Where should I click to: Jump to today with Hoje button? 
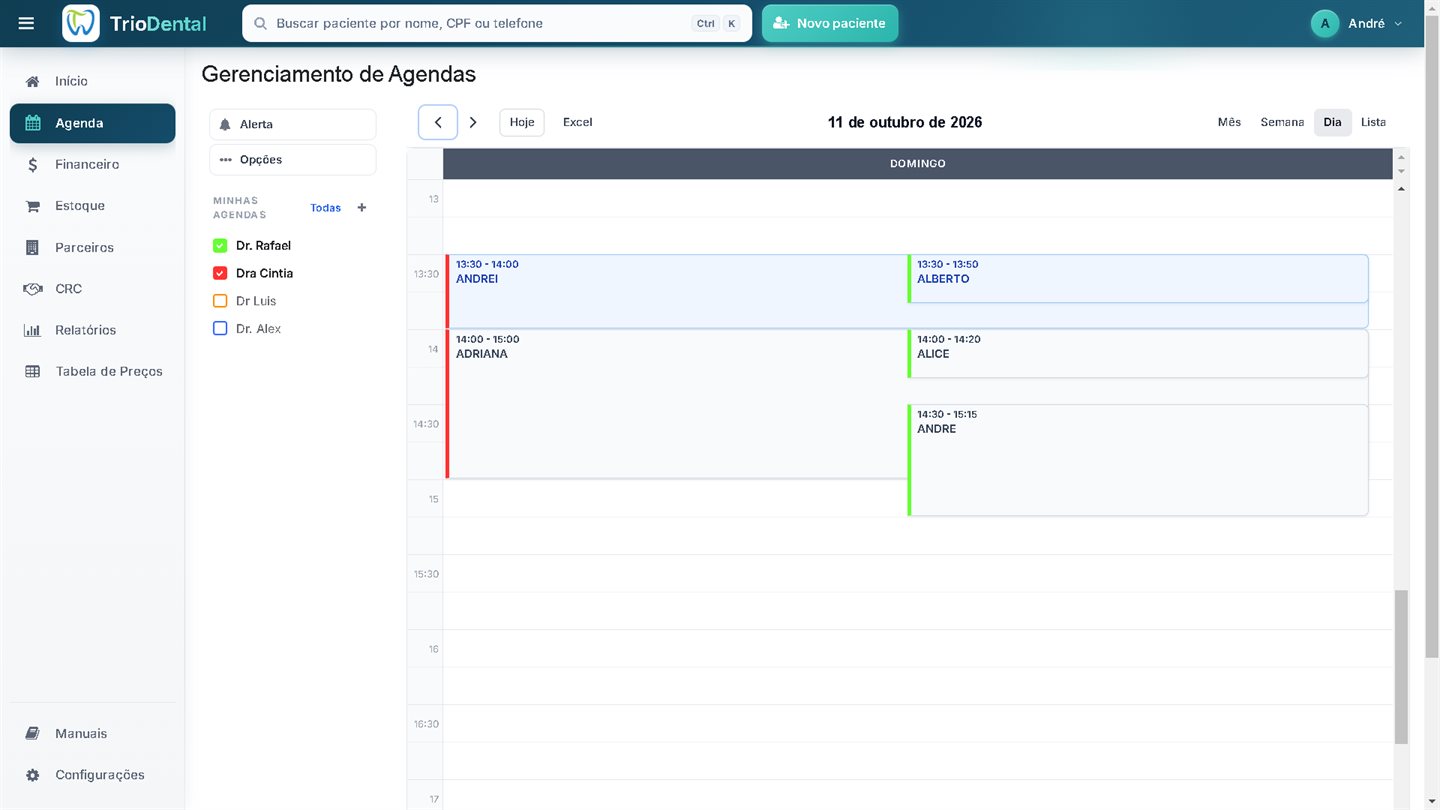click(x=522, y=122)
